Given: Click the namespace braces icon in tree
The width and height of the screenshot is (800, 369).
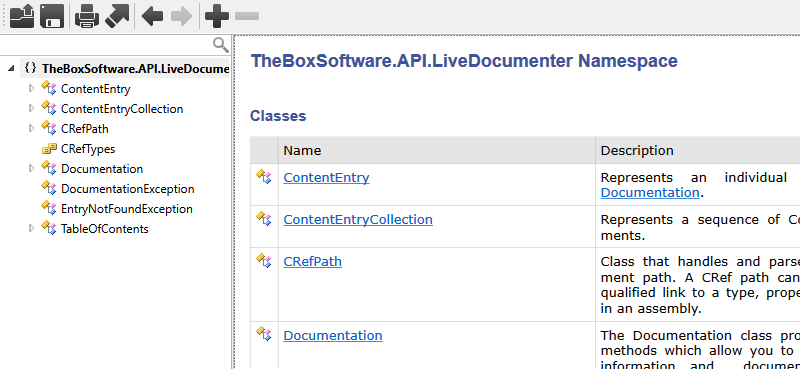Looking at the screenshot, I should tap(31, 68).
